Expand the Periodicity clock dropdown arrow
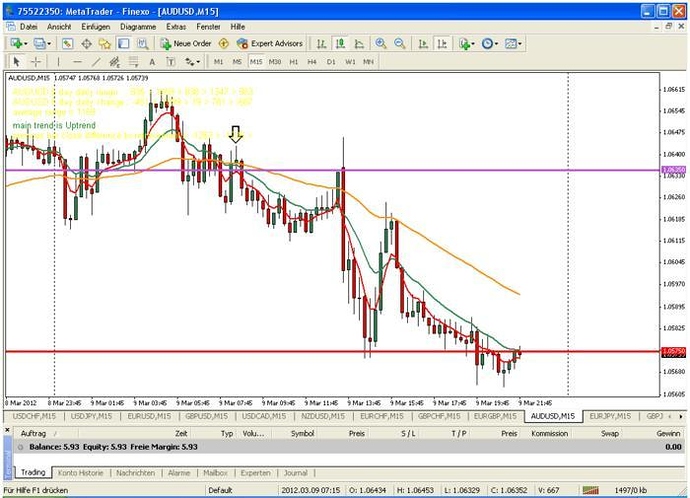The height and width of the screenshot is (498, 690). click(496, 44)
